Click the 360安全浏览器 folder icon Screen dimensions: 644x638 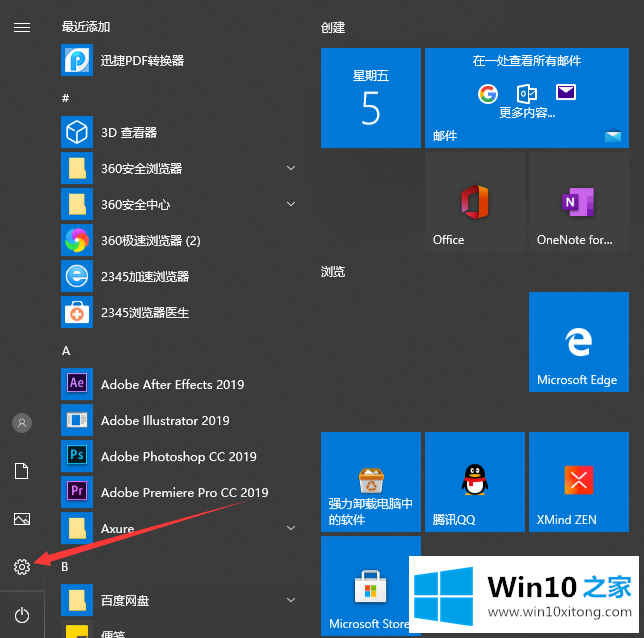pos(77,168)
